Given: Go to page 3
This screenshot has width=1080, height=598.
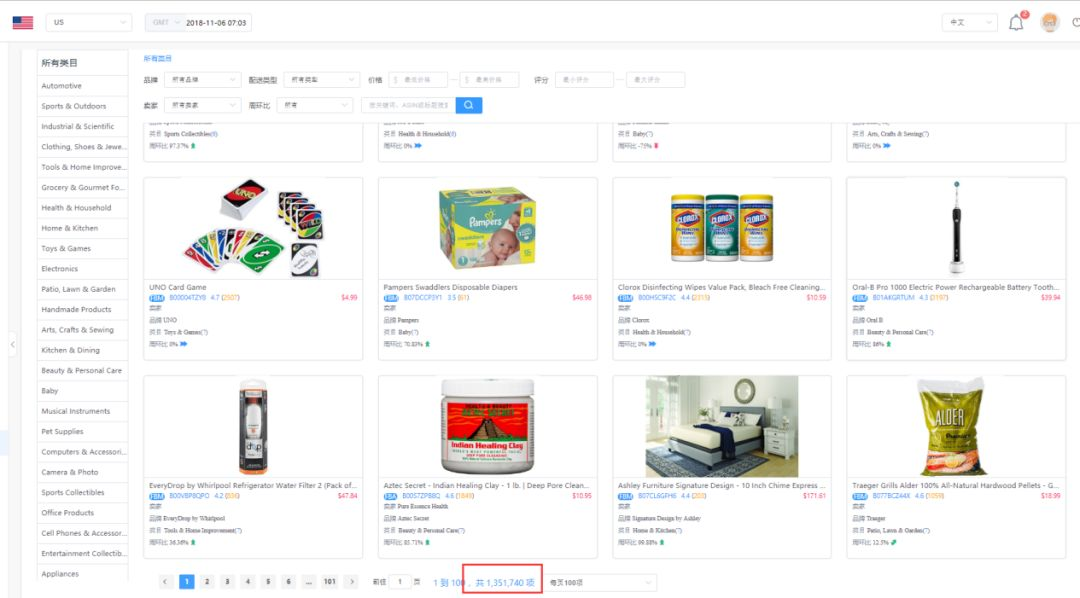Looking at the screenshot, I should pos(227,581).
